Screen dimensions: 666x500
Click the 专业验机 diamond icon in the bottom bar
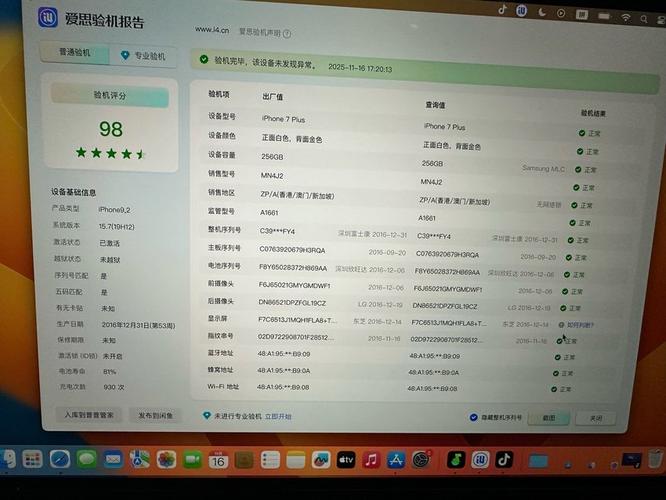(x=206, y=415)
